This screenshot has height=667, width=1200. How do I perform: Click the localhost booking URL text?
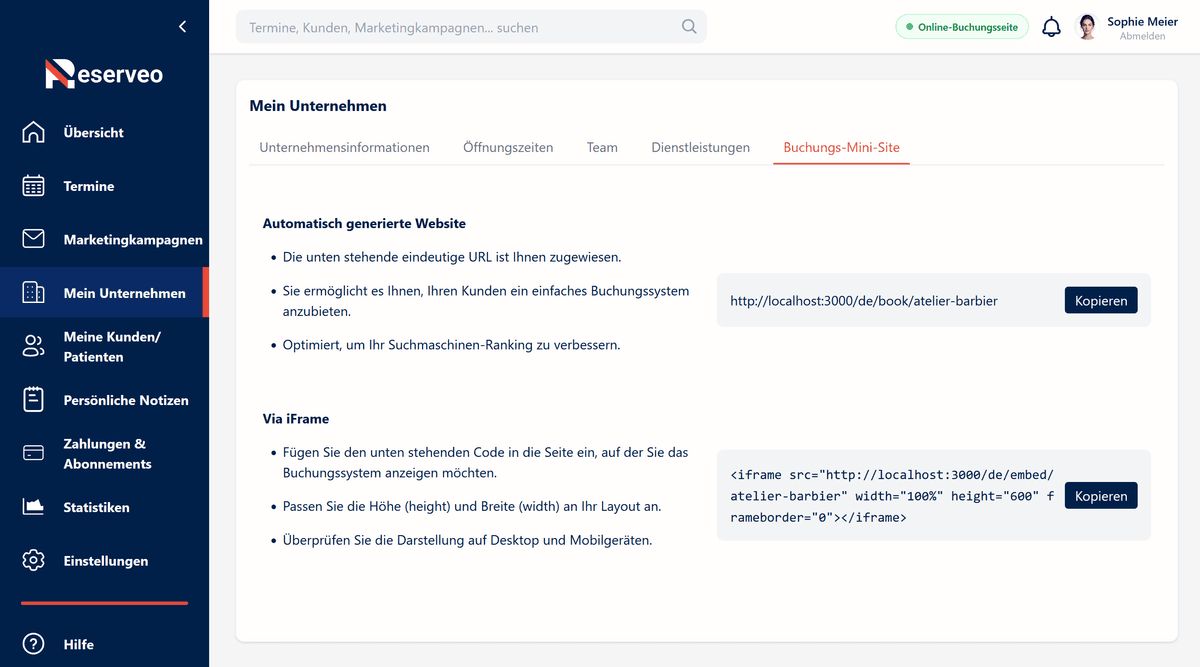[864, 300]
